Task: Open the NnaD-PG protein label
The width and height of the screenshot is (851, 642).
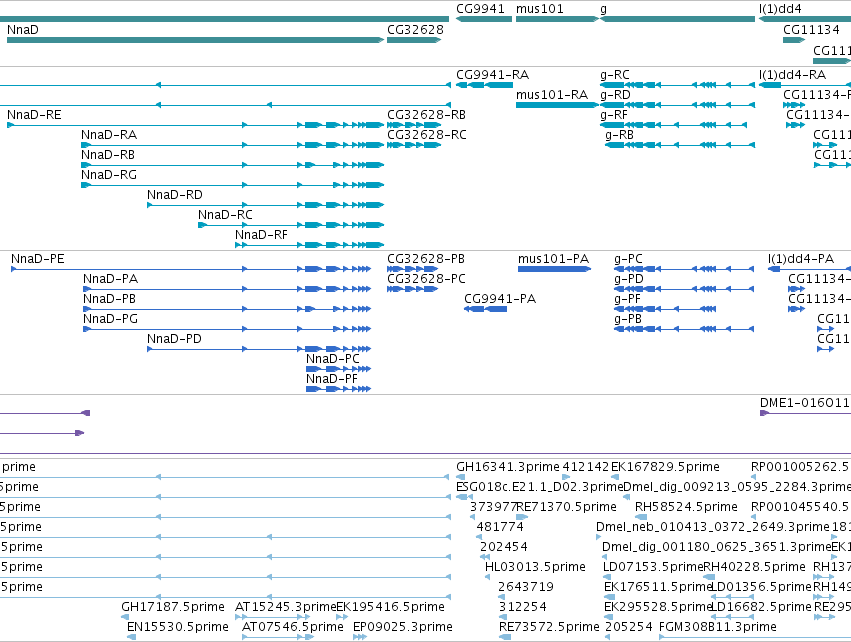Action: [111, 319]
